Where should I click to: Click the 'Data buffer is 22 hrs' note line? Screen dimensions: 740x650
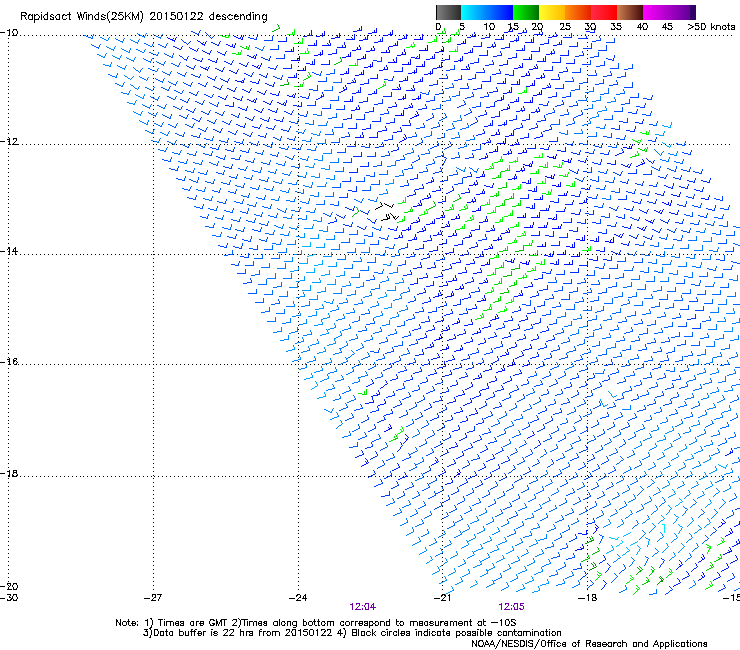click(352, 633)
